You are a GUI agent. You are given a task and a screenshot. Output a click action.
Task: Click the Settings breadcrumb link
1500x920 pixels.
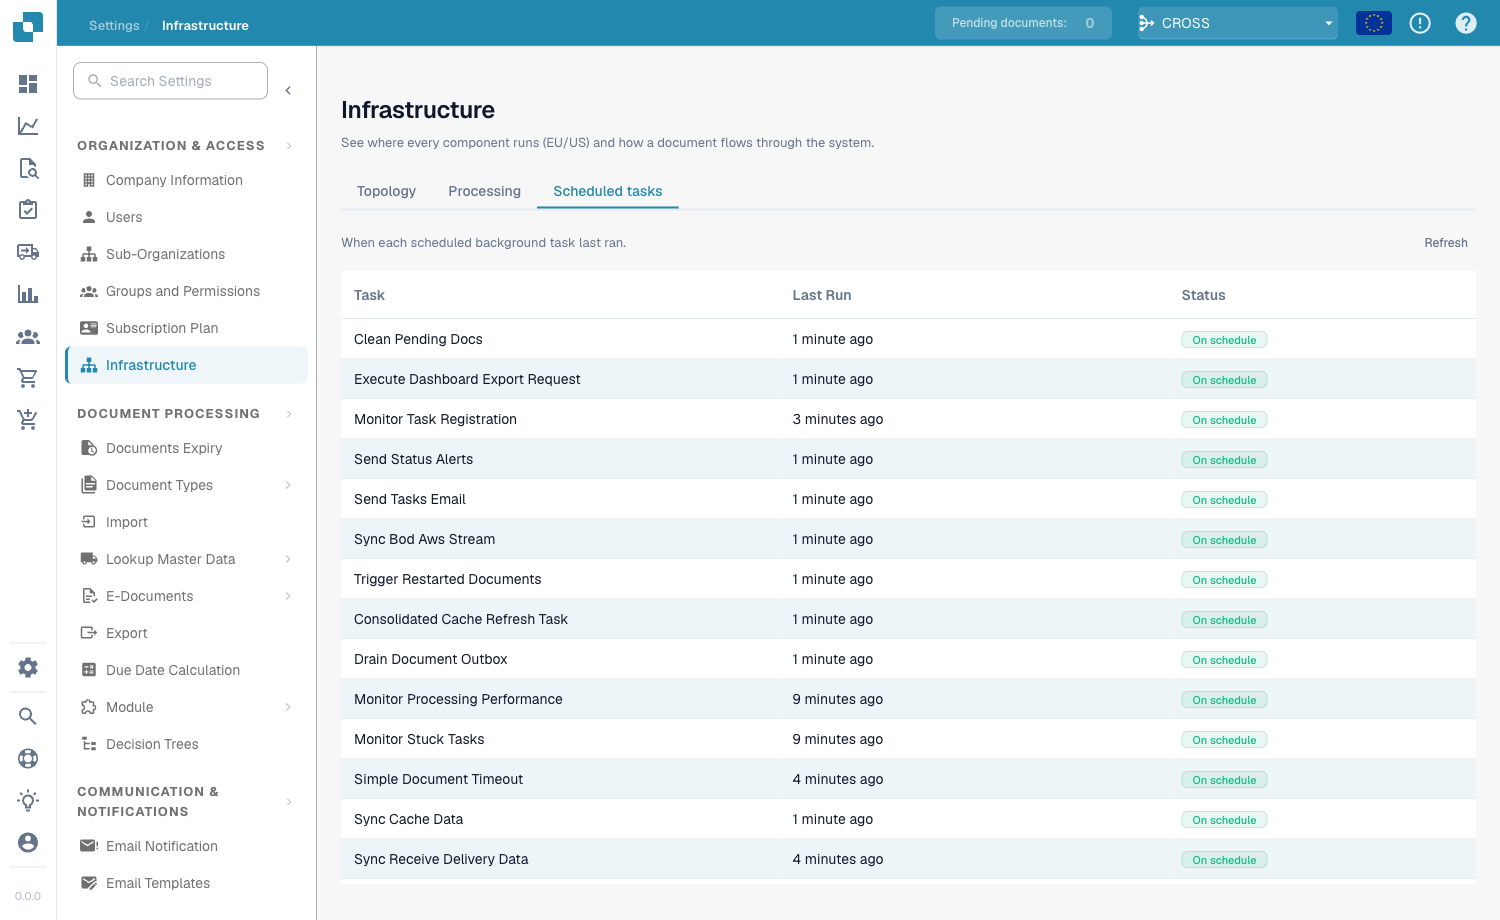click(114, 25)
